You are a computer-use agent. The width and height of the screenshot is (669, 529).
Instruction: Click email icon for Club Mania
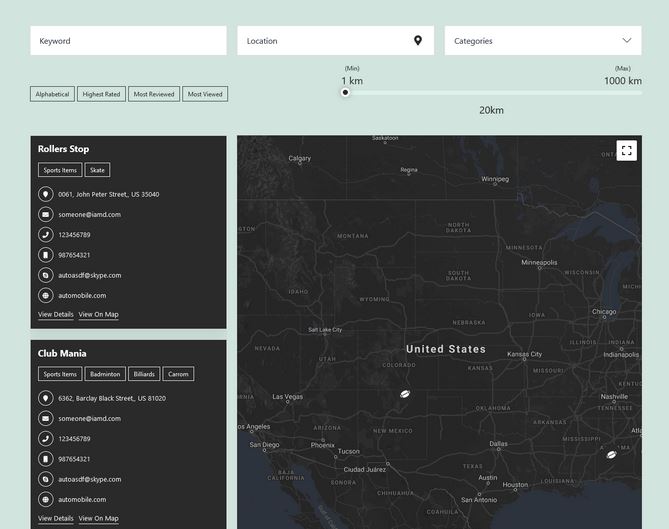coord(46,419)
